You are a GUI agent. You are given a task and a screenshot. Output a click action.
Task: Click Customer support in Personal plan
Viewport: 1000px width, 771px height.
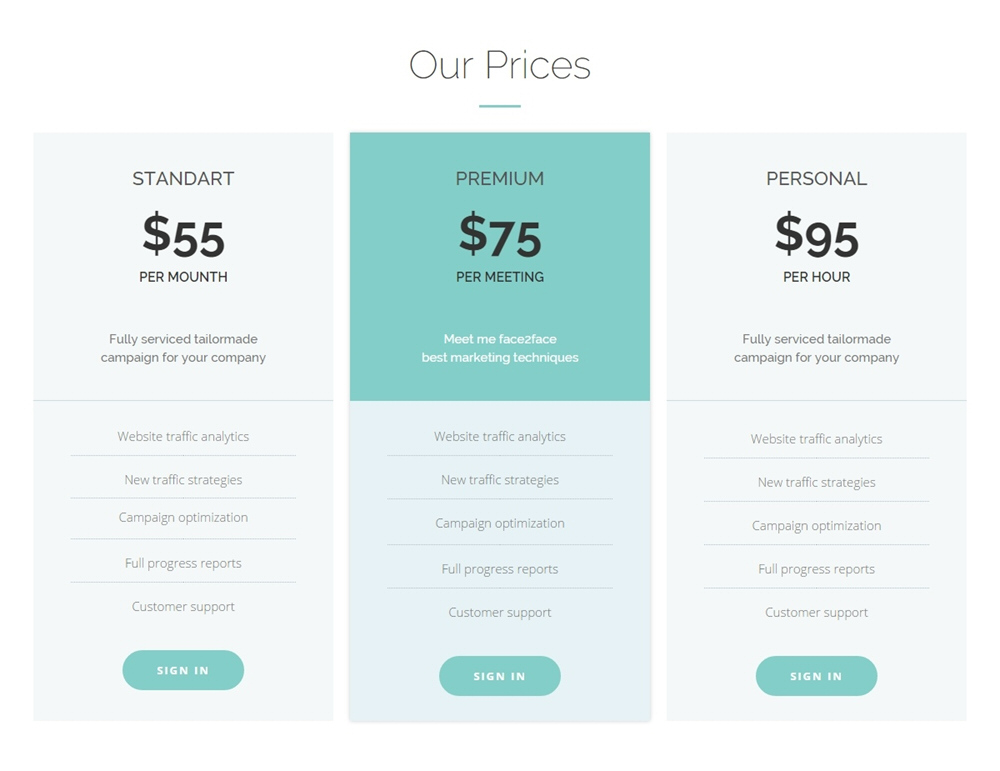click(816, 613)
